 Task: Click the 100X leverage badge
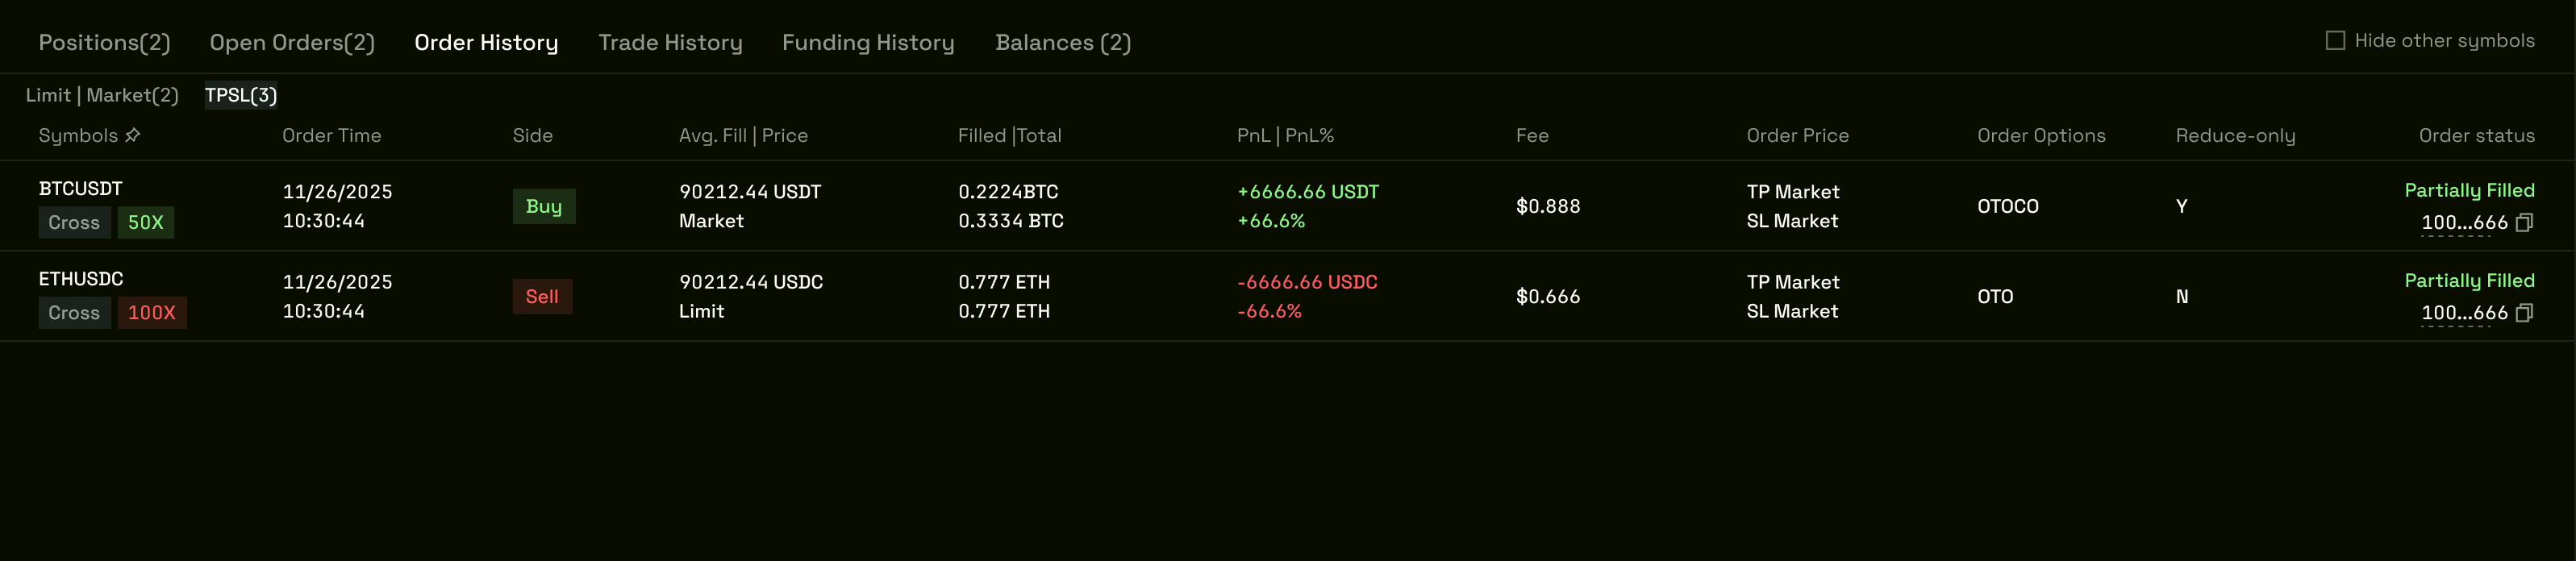[x=152, y=312]
